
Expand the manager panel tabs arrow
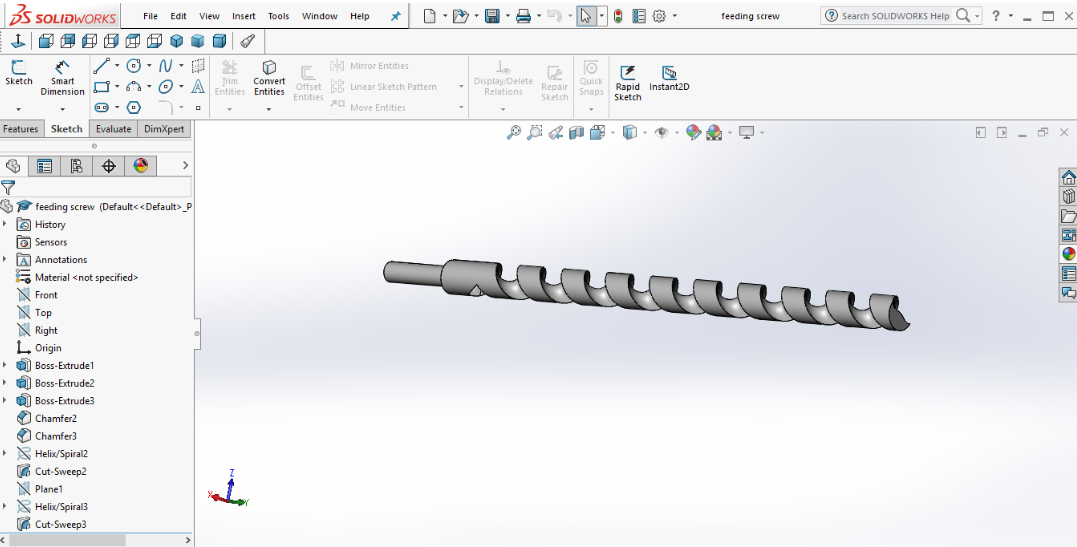click(185, 166)
